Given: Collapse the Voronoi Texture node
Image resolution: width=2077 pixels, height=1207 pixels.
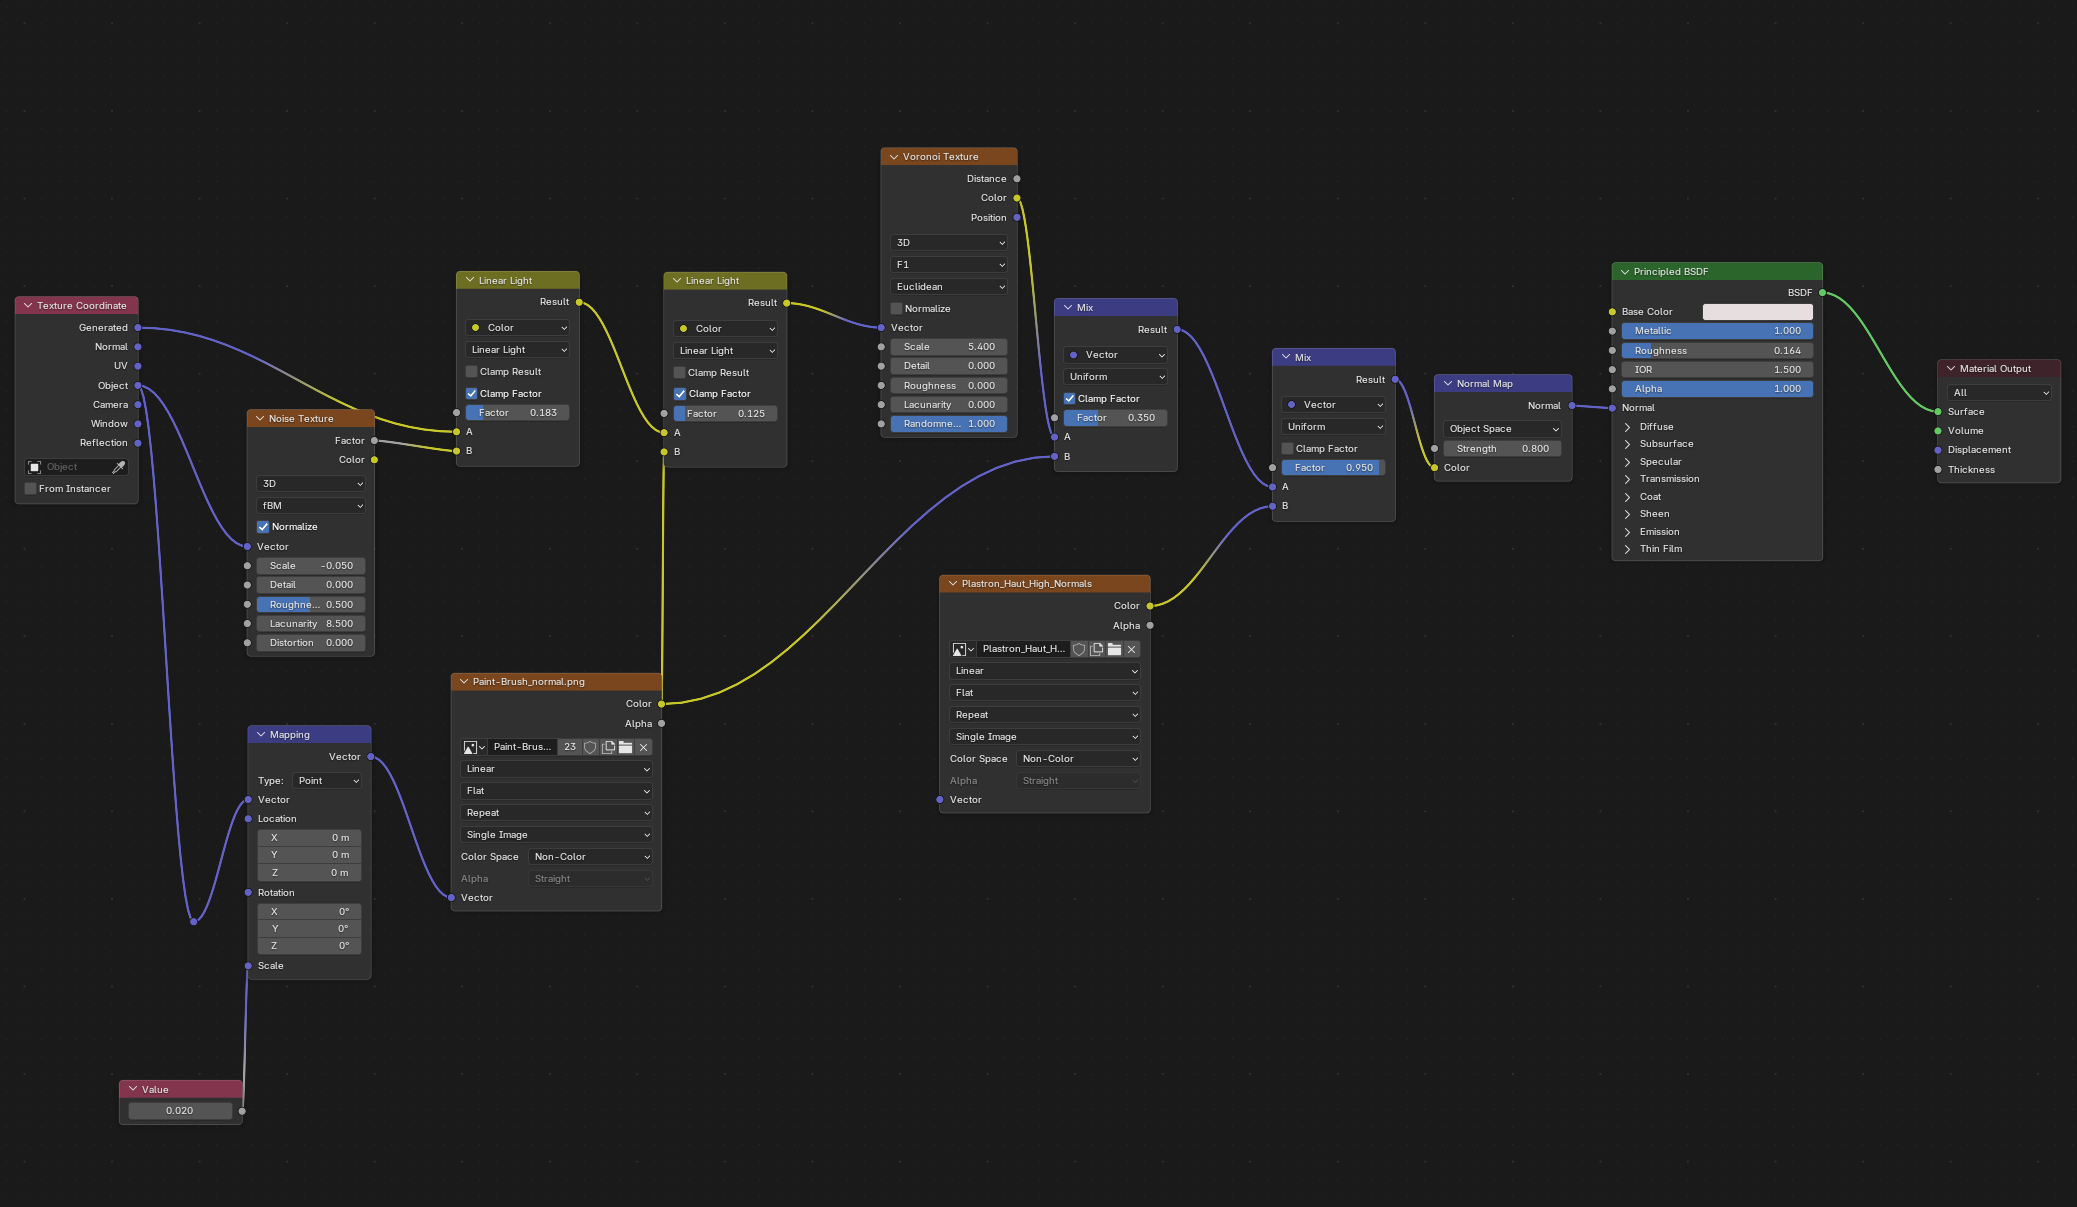Looking at the screenshot, I should click(894, 157).
